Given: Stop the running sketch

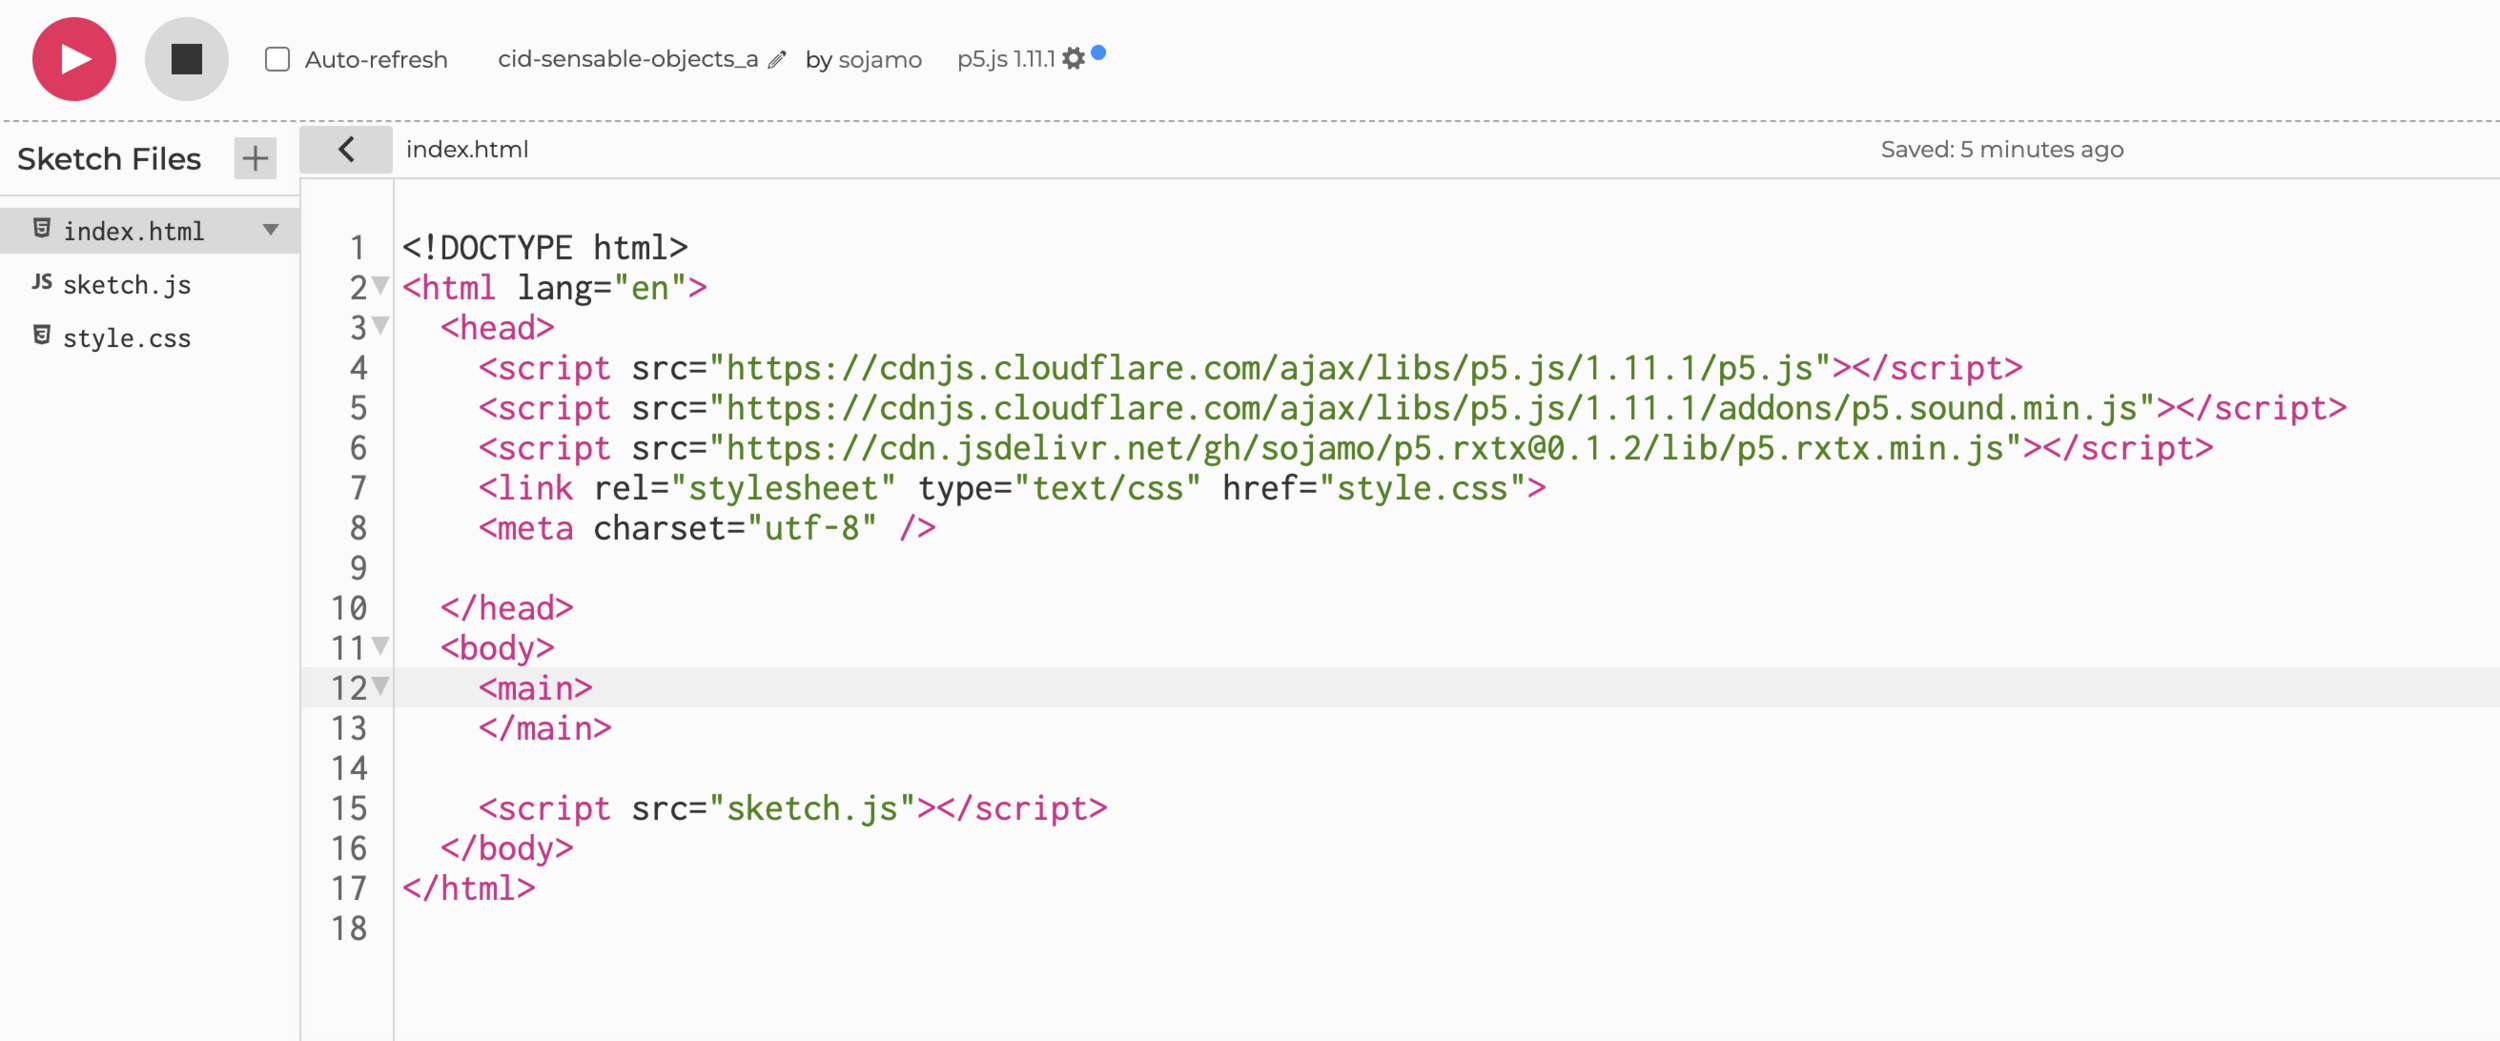Looking at the screenshot, I should click(x=186, y=59).
